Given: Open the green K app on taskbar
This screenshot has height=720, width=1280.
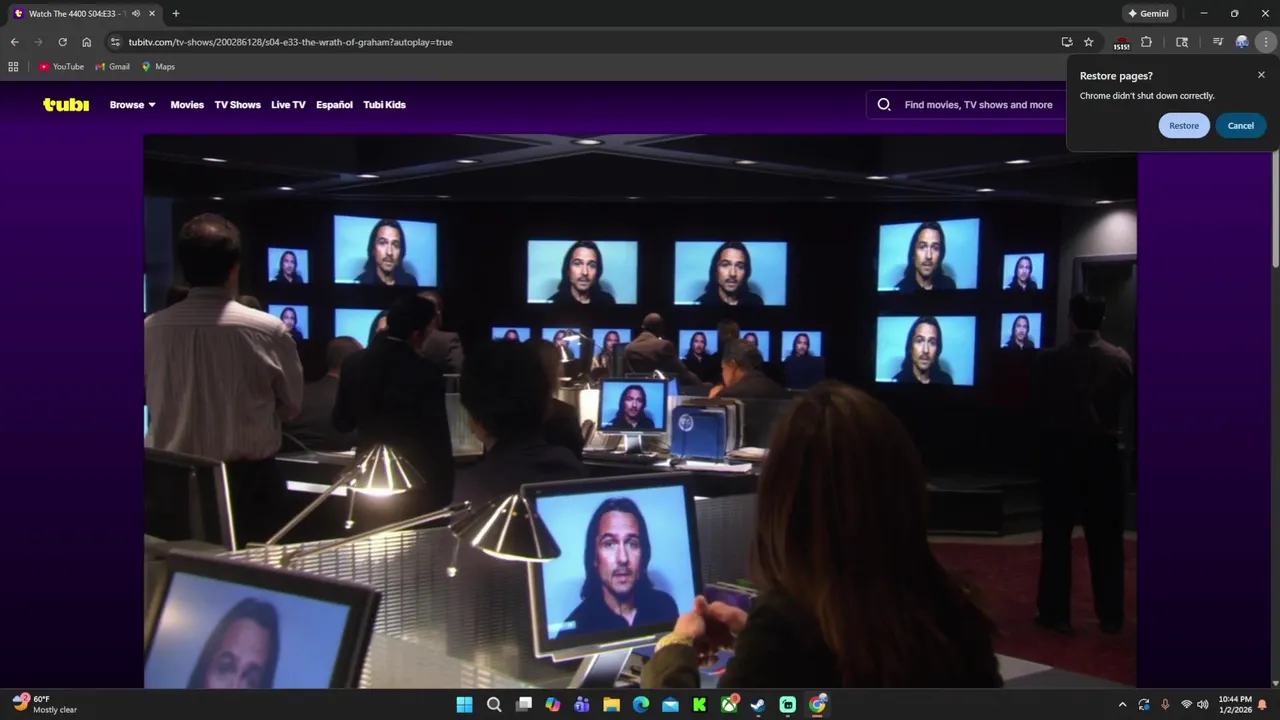Looking at the screenshot, I should pos(700,705).
